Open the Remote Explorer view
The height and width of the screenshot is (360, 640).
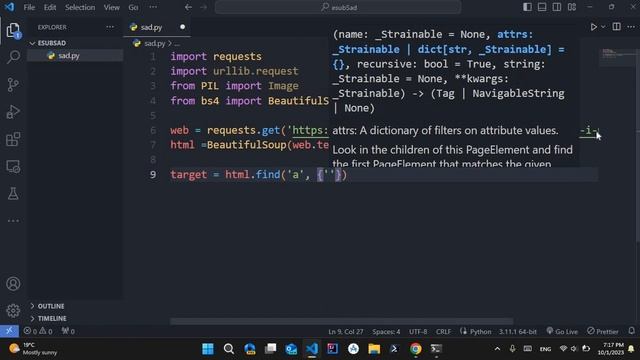tap(13, 167)
